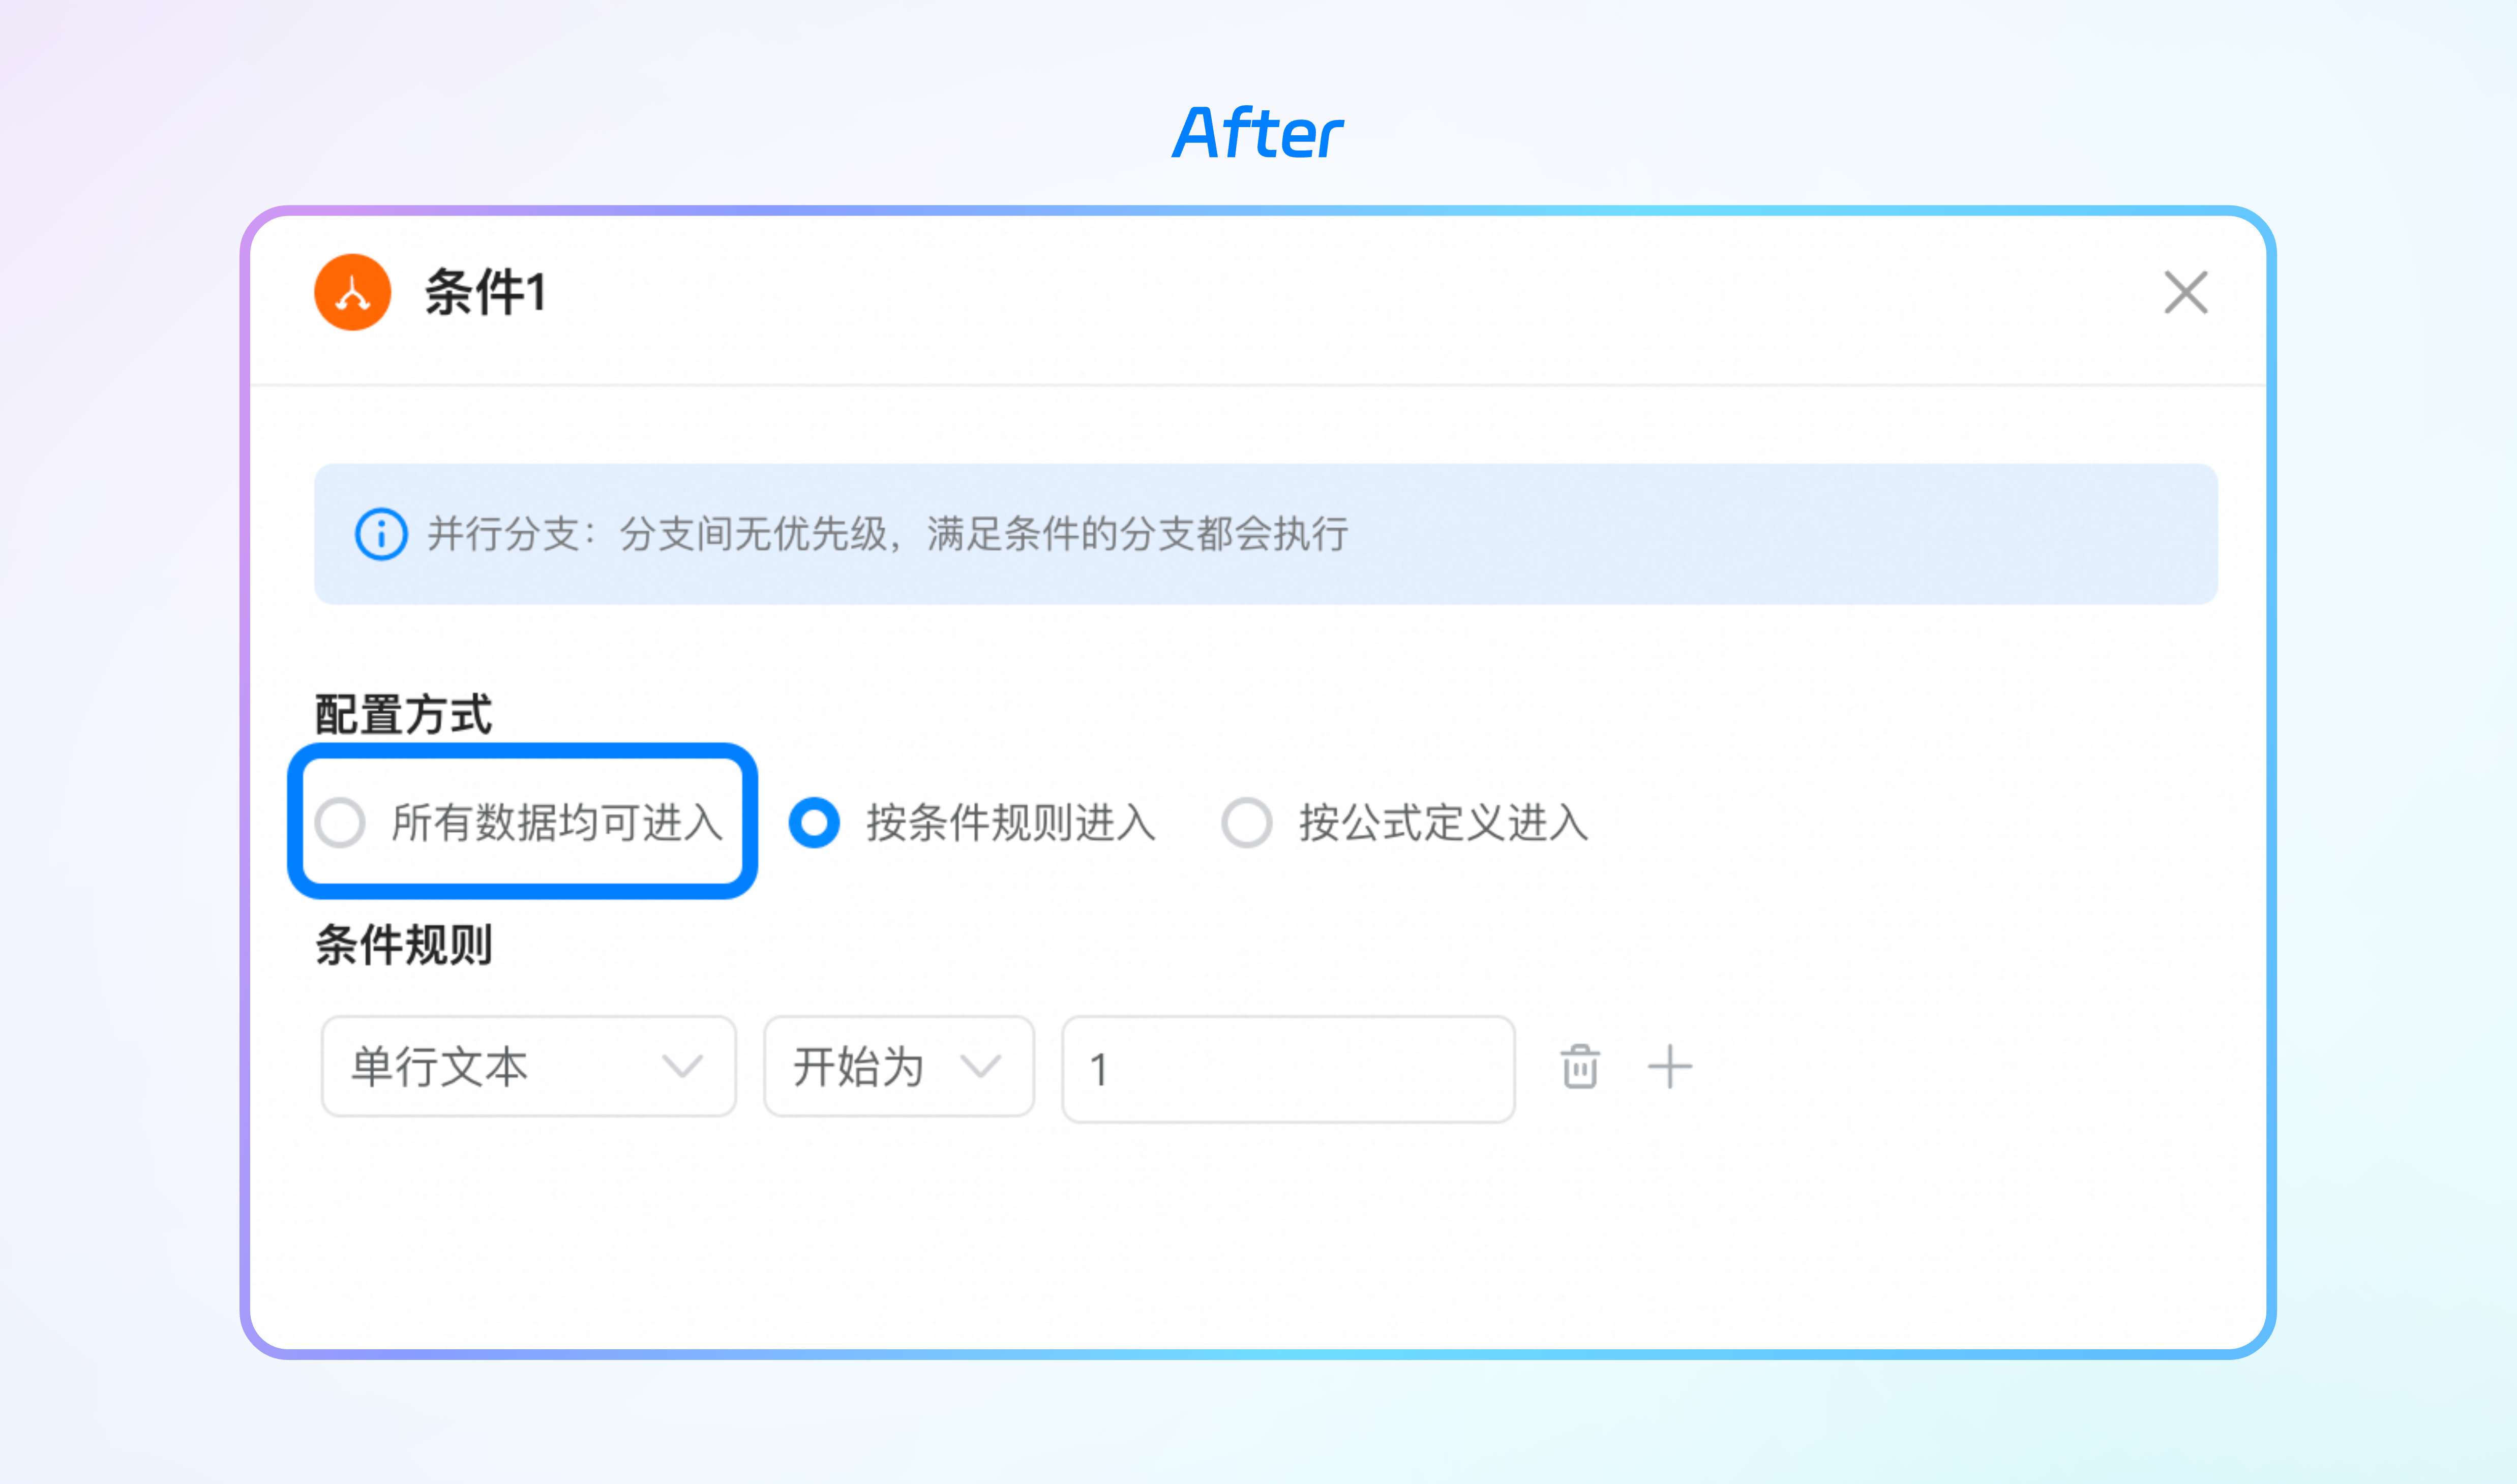Open the 单行文本 field dropdown
This screenshot has height=1484, width=2517.
coord(528,1067)
